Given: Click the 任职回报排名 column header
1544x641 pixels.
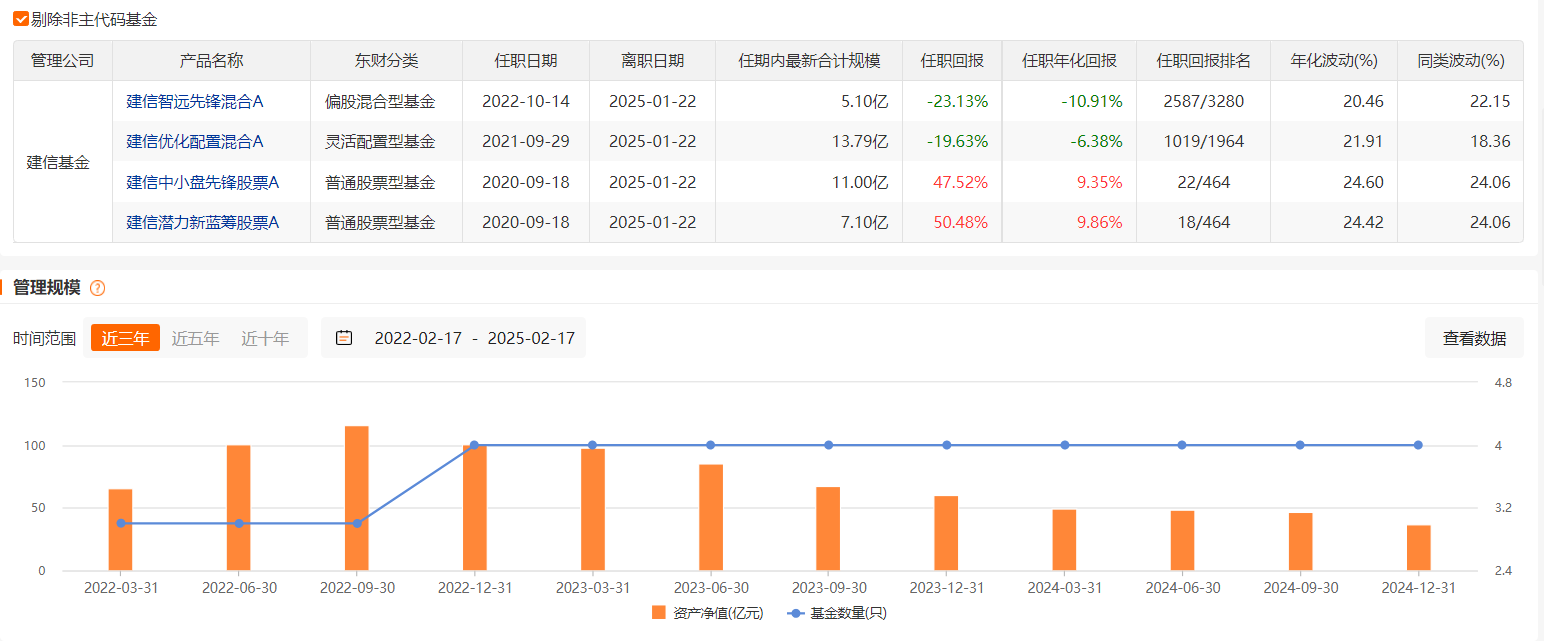Looking at the screenshot, I should point(1203,60).
